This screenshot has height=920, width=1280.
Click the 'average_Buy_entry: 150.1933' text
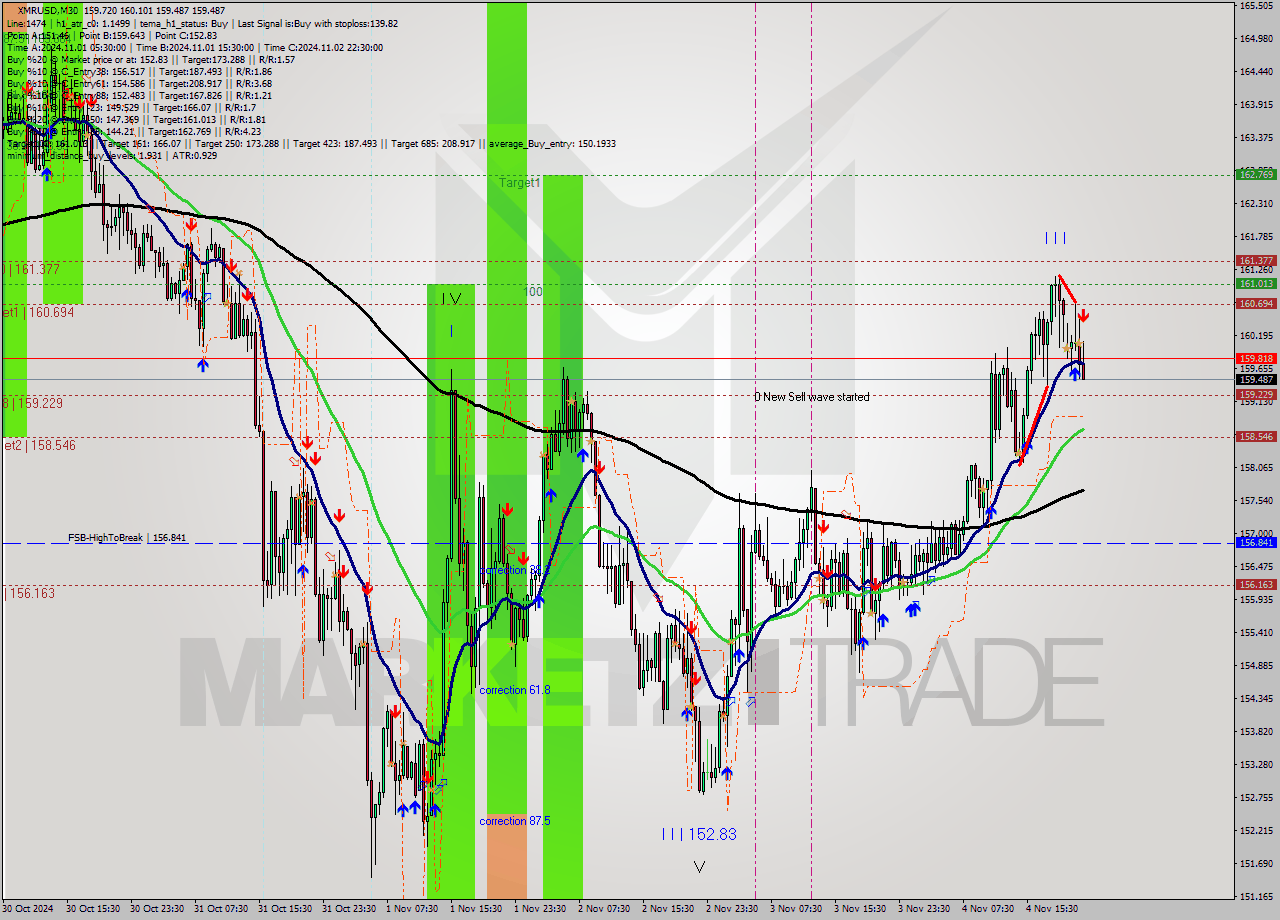click(552, 144)
